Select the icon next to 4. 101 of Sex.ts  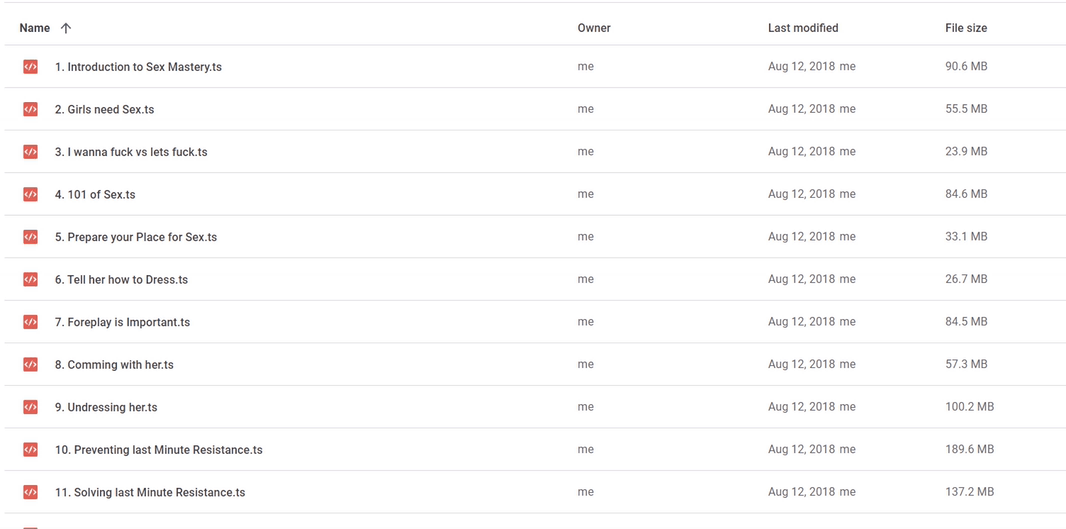coord(30,194)
